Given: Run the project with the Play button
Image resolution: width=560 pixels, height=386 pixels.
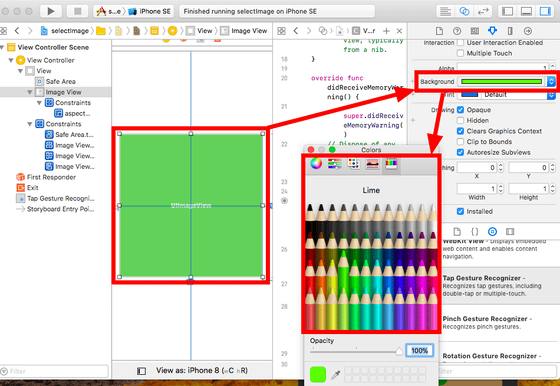Looking at the screenshot, I should pyautogui.click(x=51, y=11).
